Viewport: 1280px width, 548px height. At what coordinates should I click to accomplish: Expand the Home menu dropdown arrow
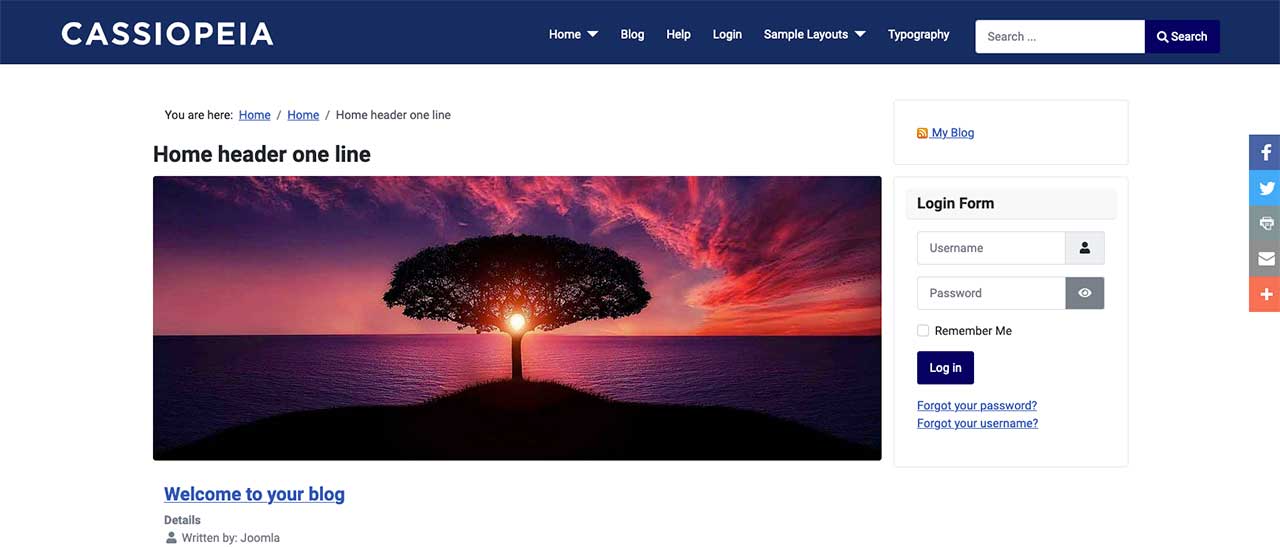pyautogui.click(x=592, y=34)
